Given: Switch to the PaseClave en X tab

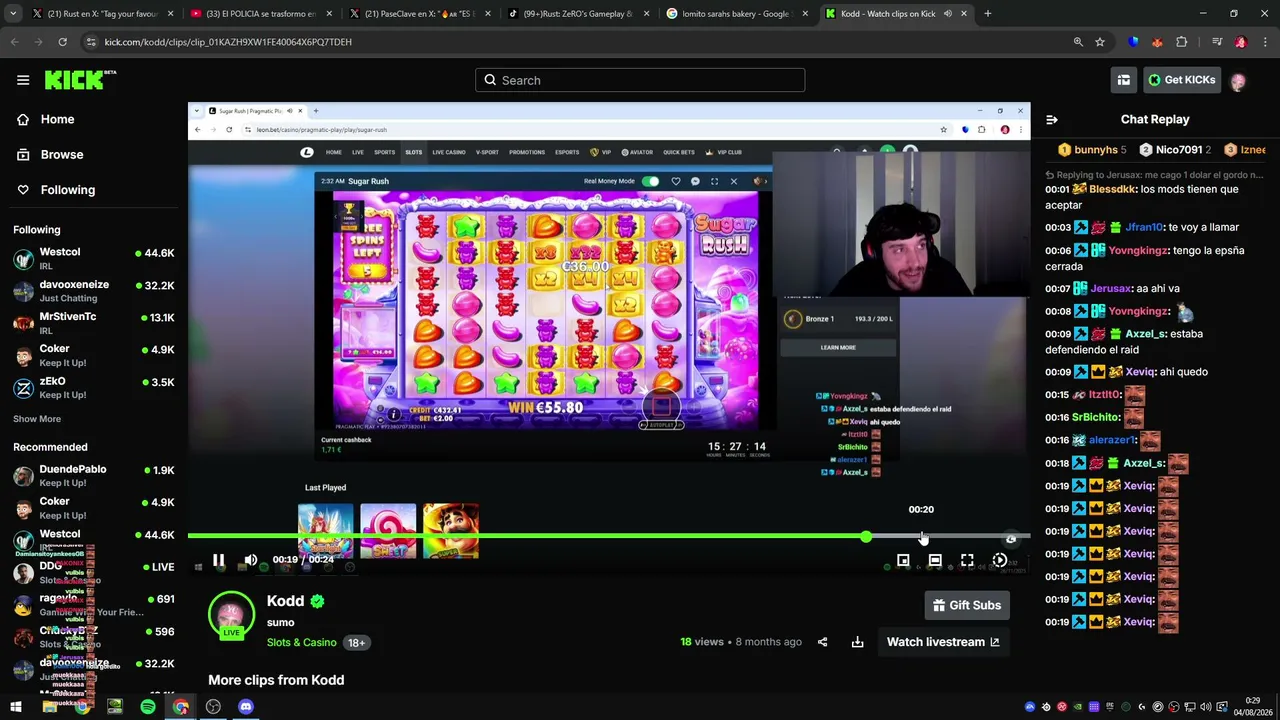Looking at the screenshot, I should [421, 14].
